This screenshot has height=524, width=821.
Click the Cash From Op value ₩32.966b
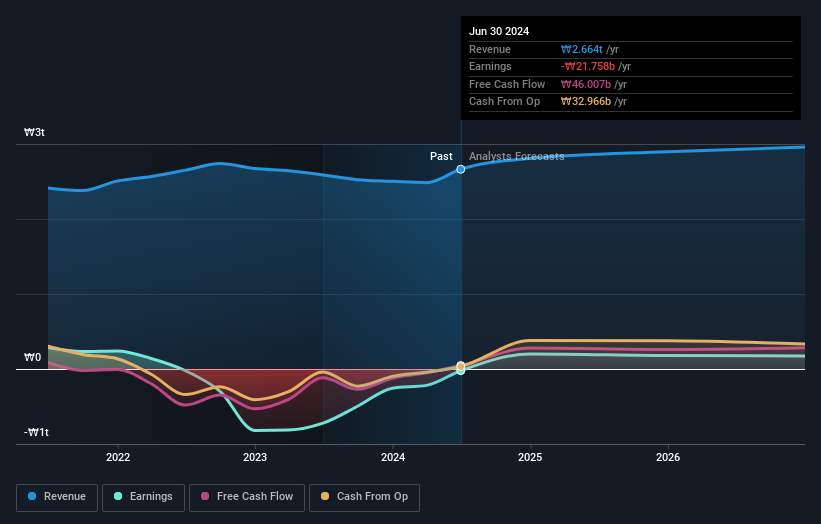pyautogui.click(x=586, y=102)
